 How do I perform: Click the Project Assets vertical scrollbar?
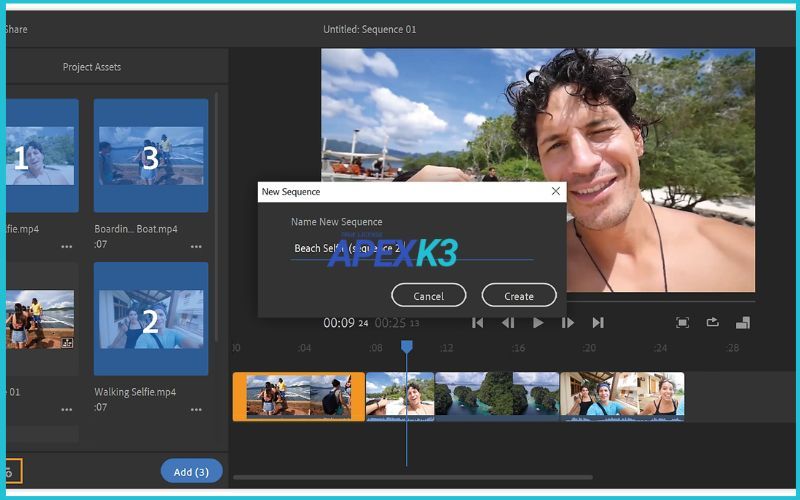[216, 217]
